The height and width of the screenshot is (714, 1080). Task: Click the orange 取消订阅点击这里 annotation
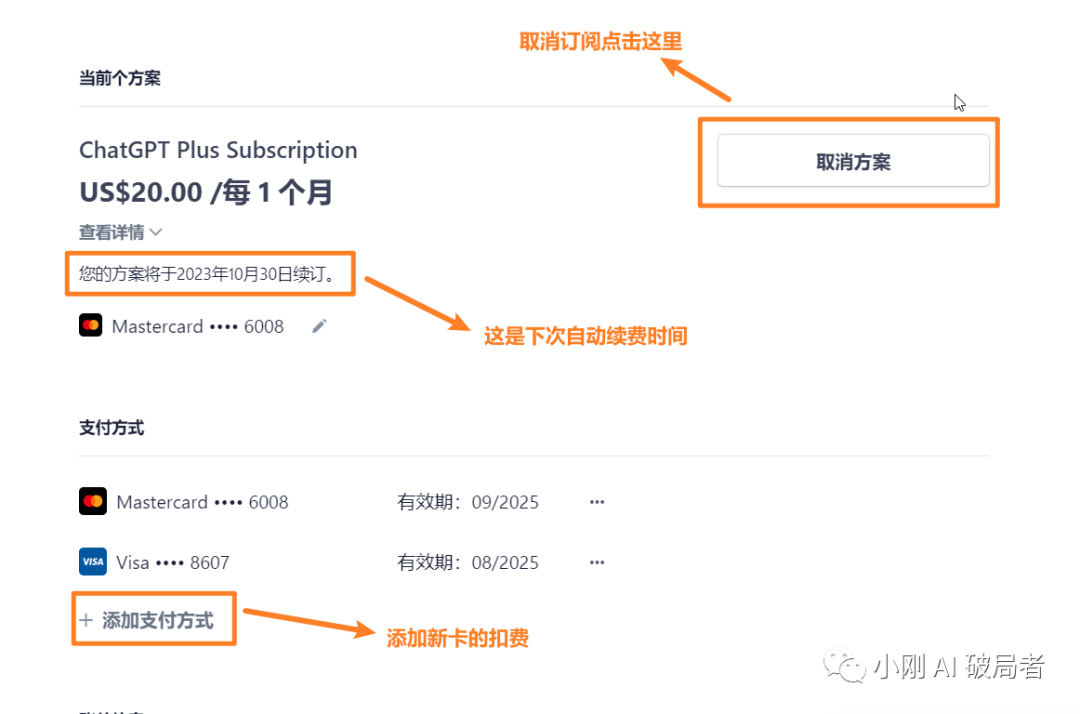(601, 41)
